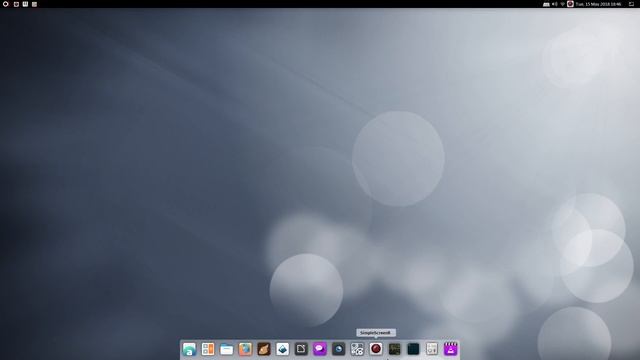This screenshot has width=640, height=360.
Task: Open the Wi-Fi network tray icon
Action: (562, 4)
